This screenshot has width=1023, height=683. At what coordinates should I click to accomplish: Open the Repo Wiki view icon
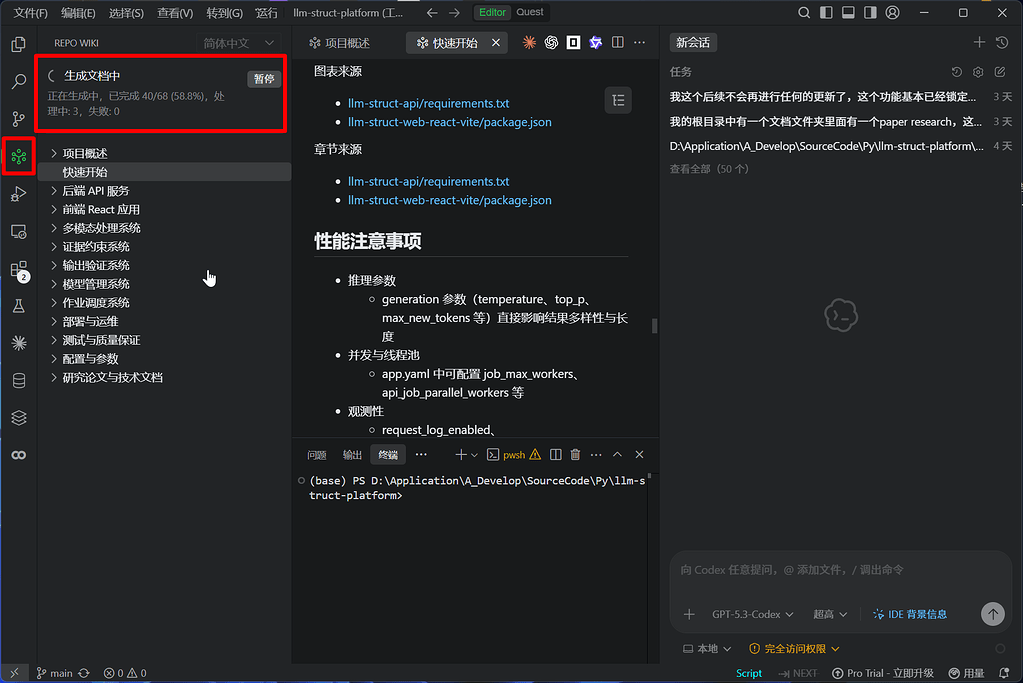18,157
